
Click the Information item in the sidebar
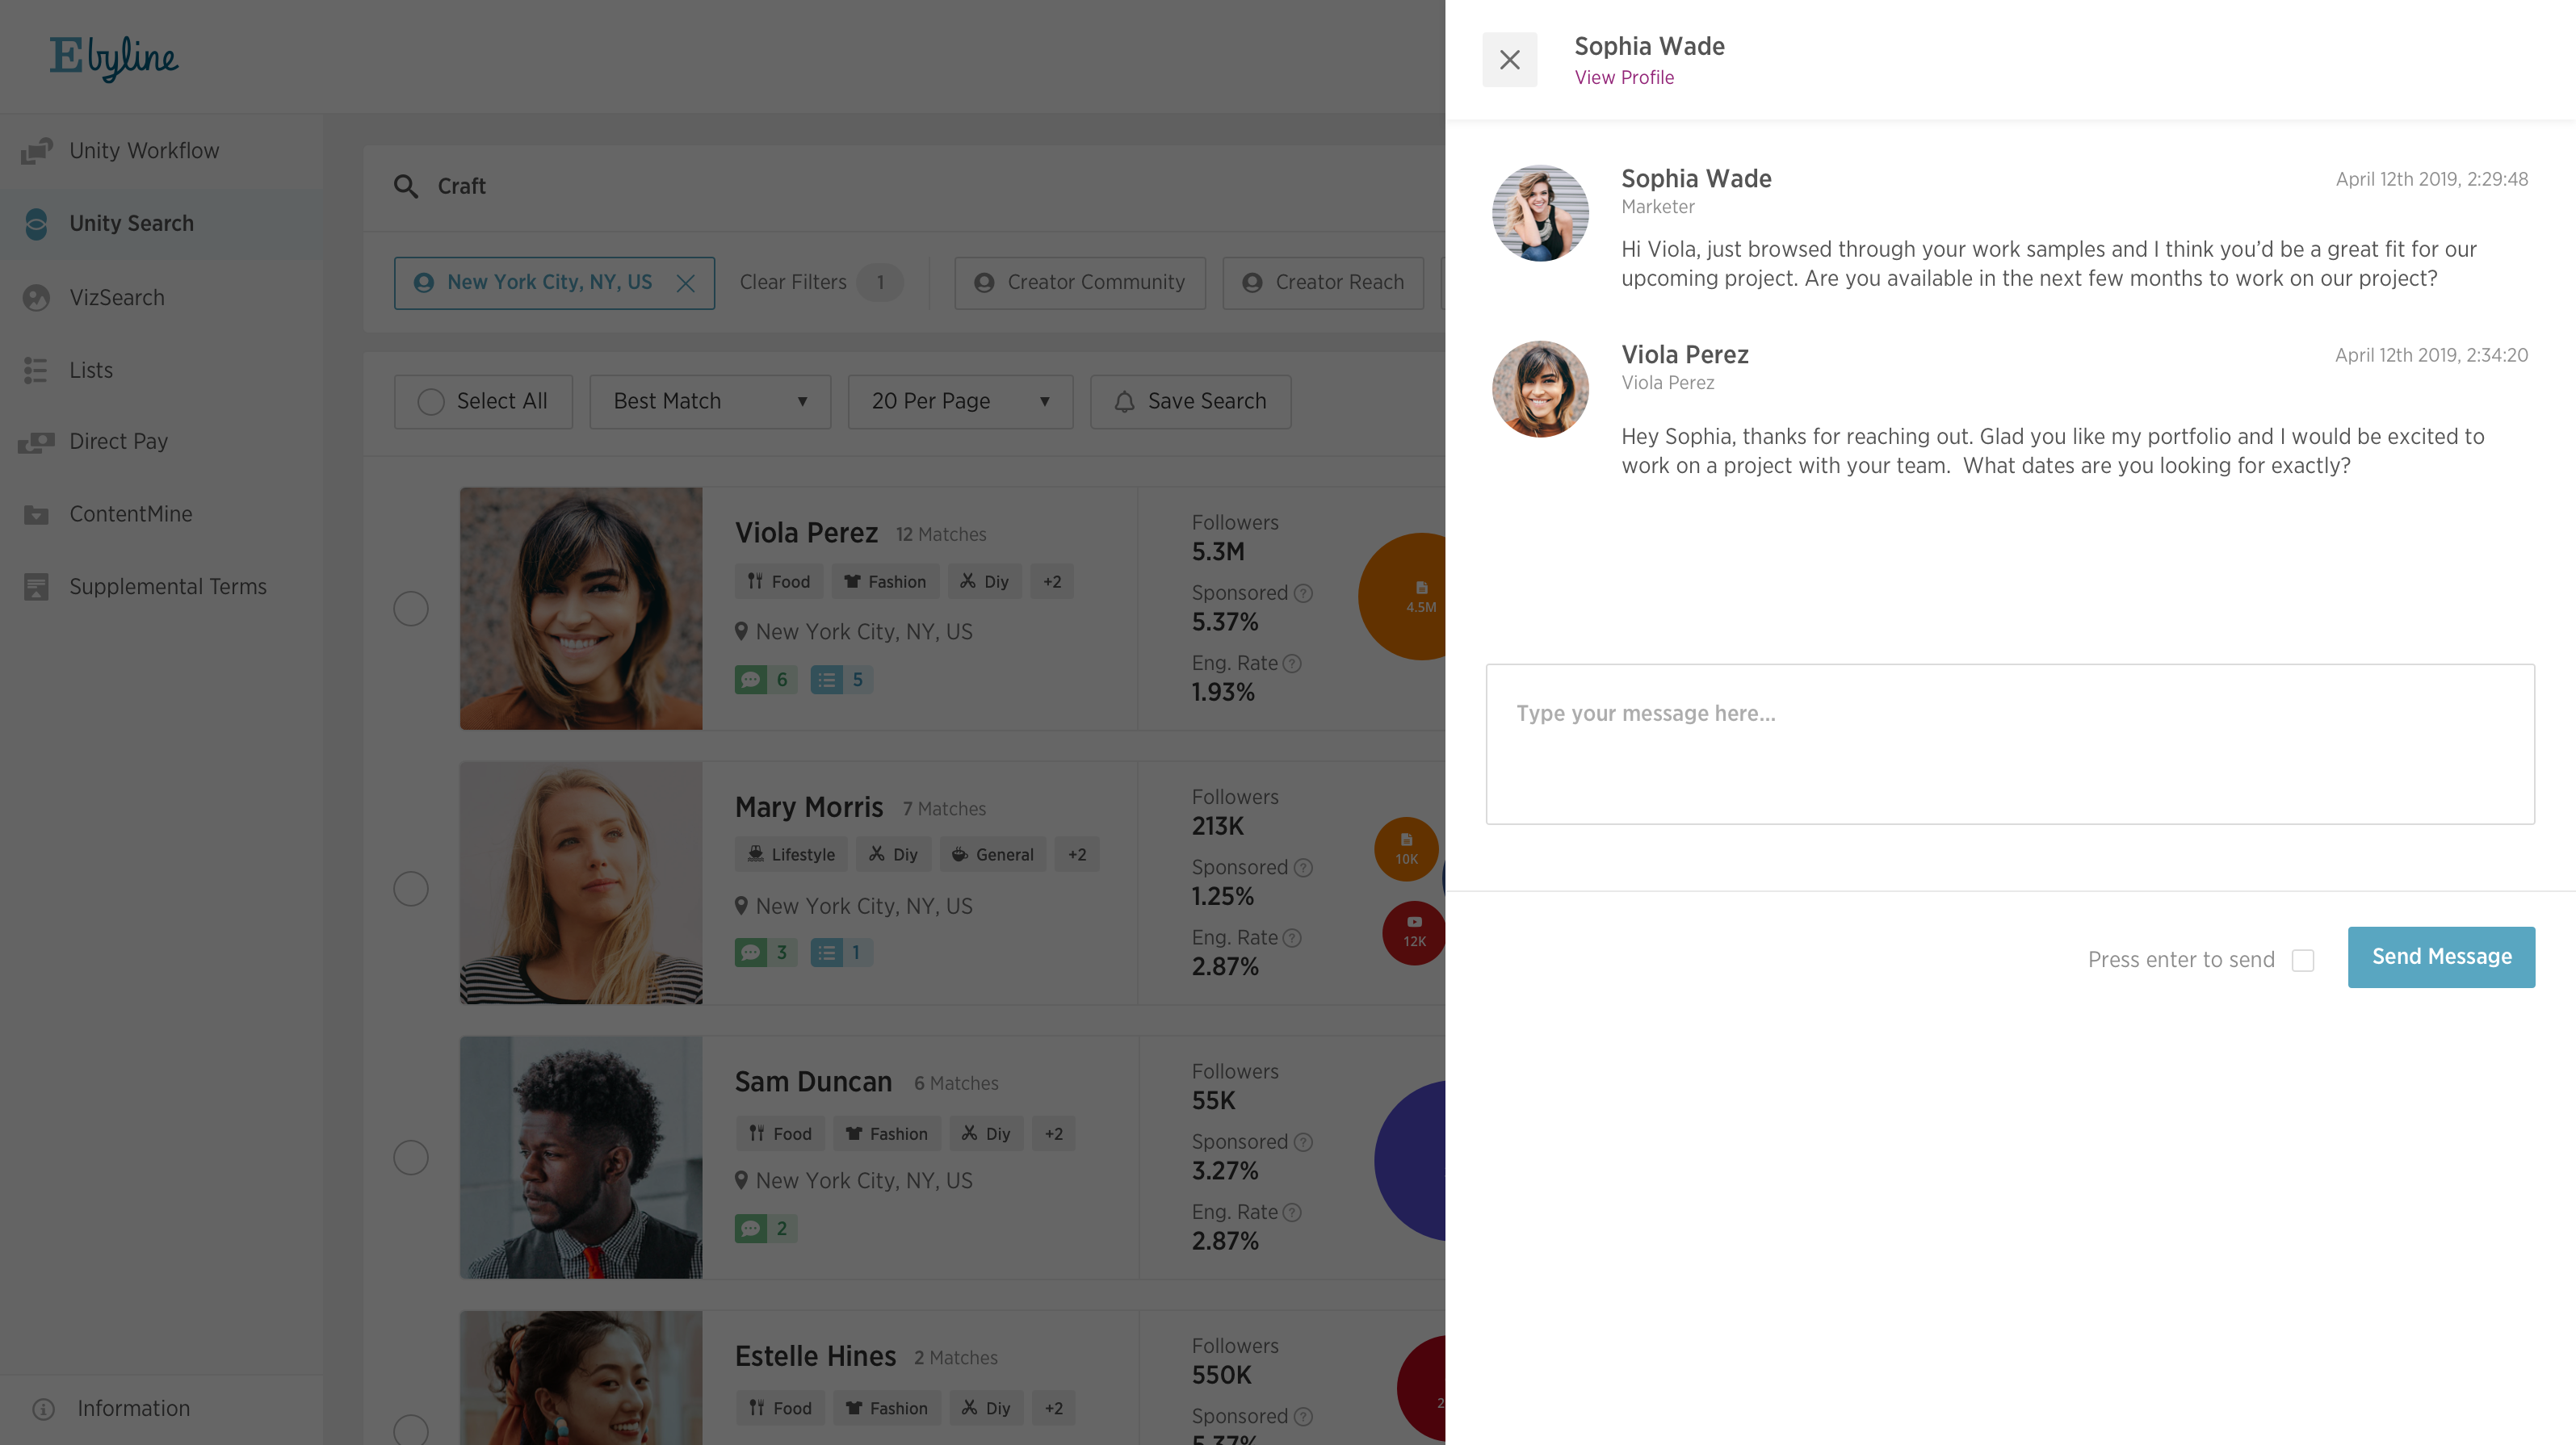click(x=162, y=1409)
